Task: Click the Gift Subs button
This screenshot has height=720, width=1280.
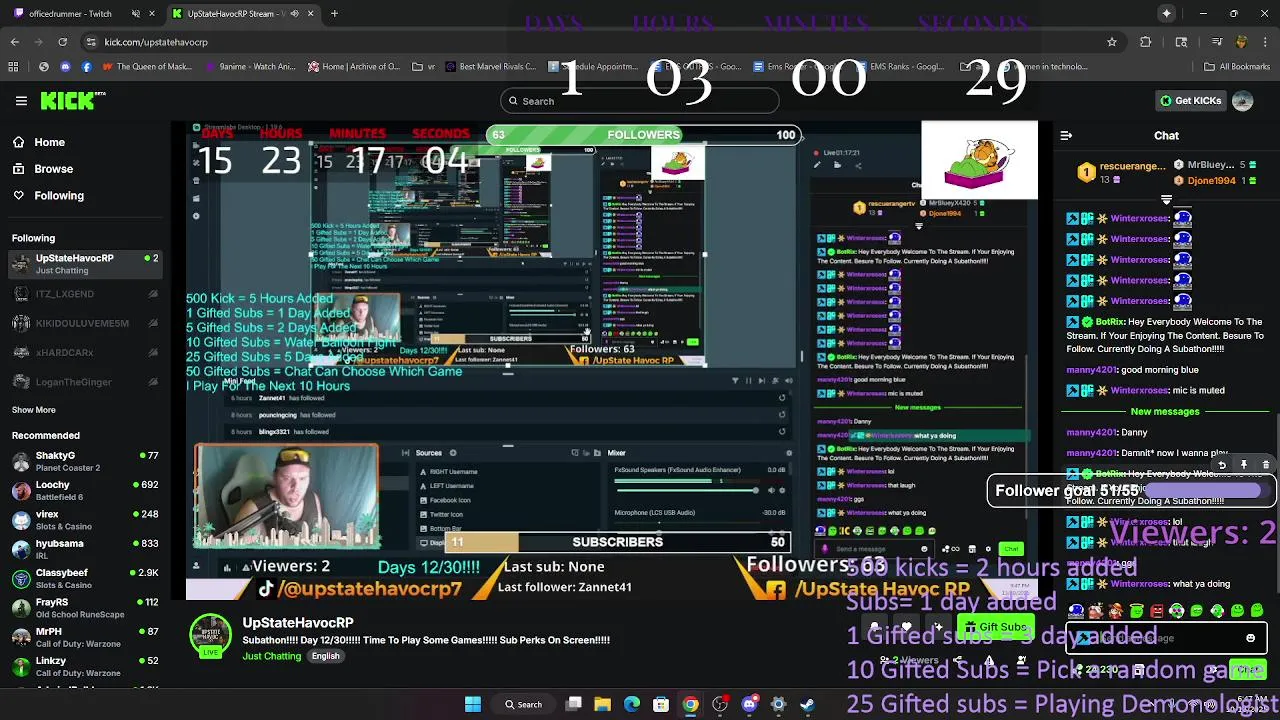Action: point(994,627)
